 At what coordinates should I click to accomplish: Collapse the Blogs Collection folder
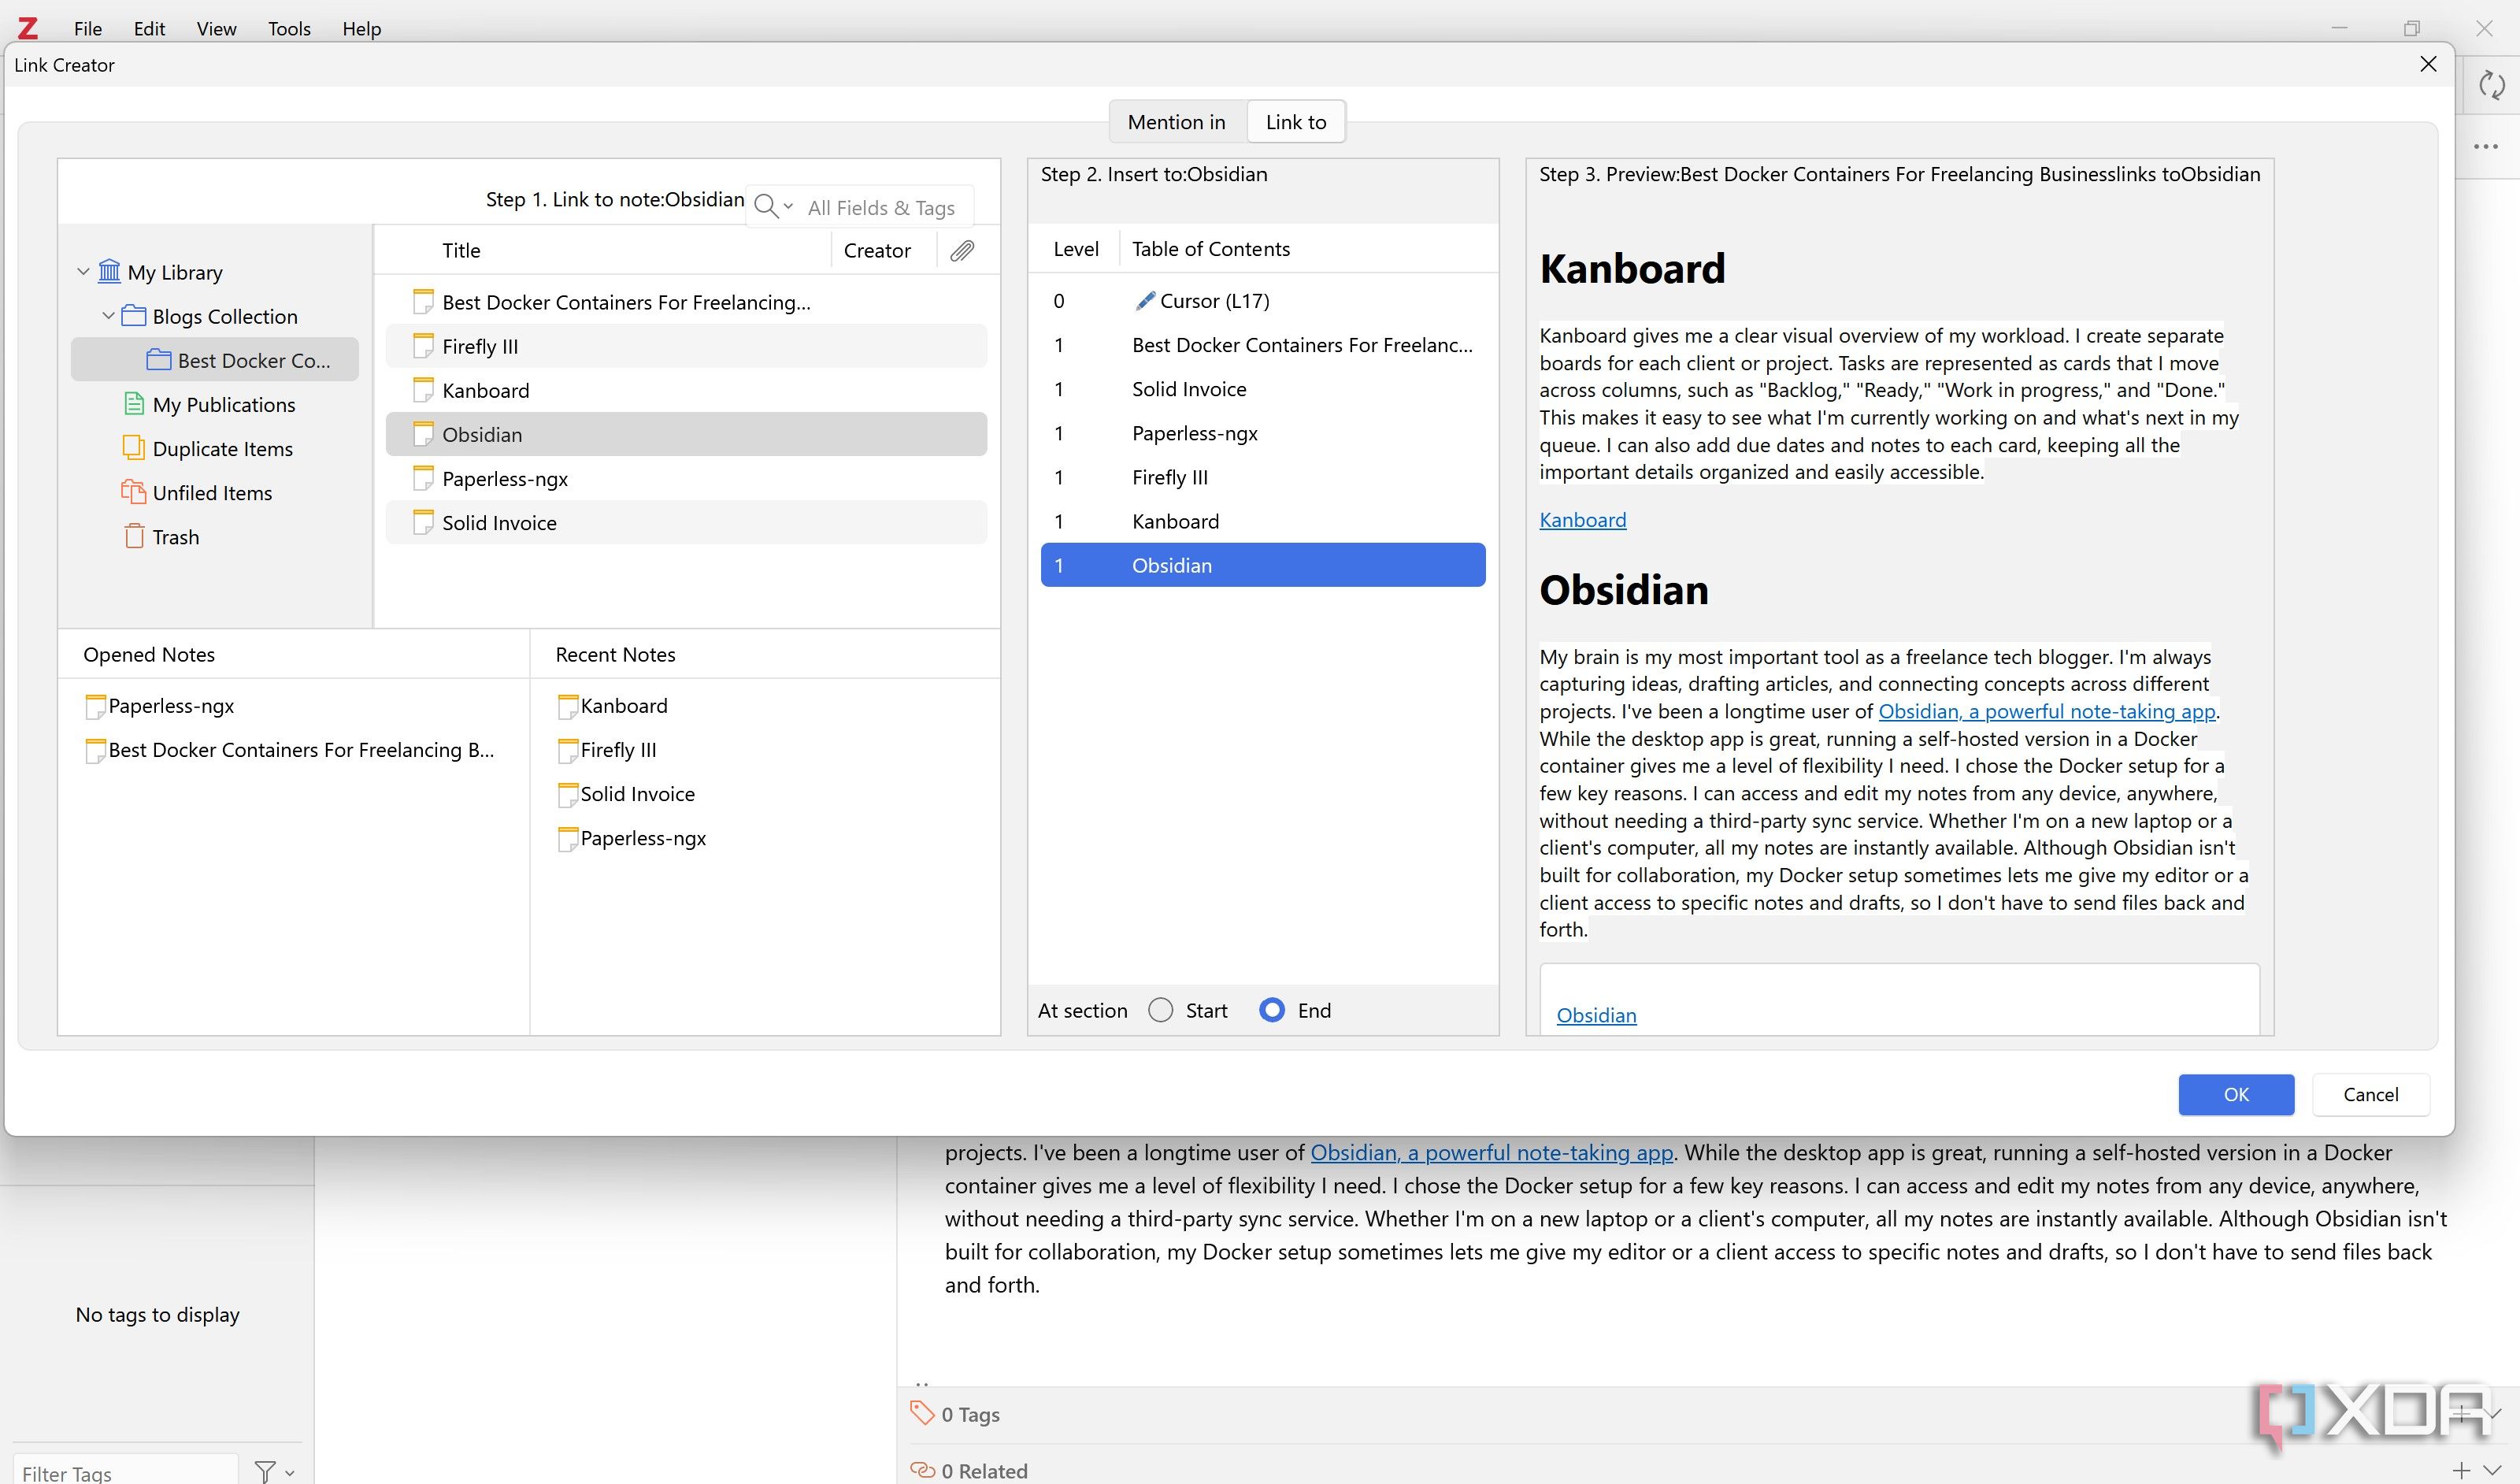point(109,316)
